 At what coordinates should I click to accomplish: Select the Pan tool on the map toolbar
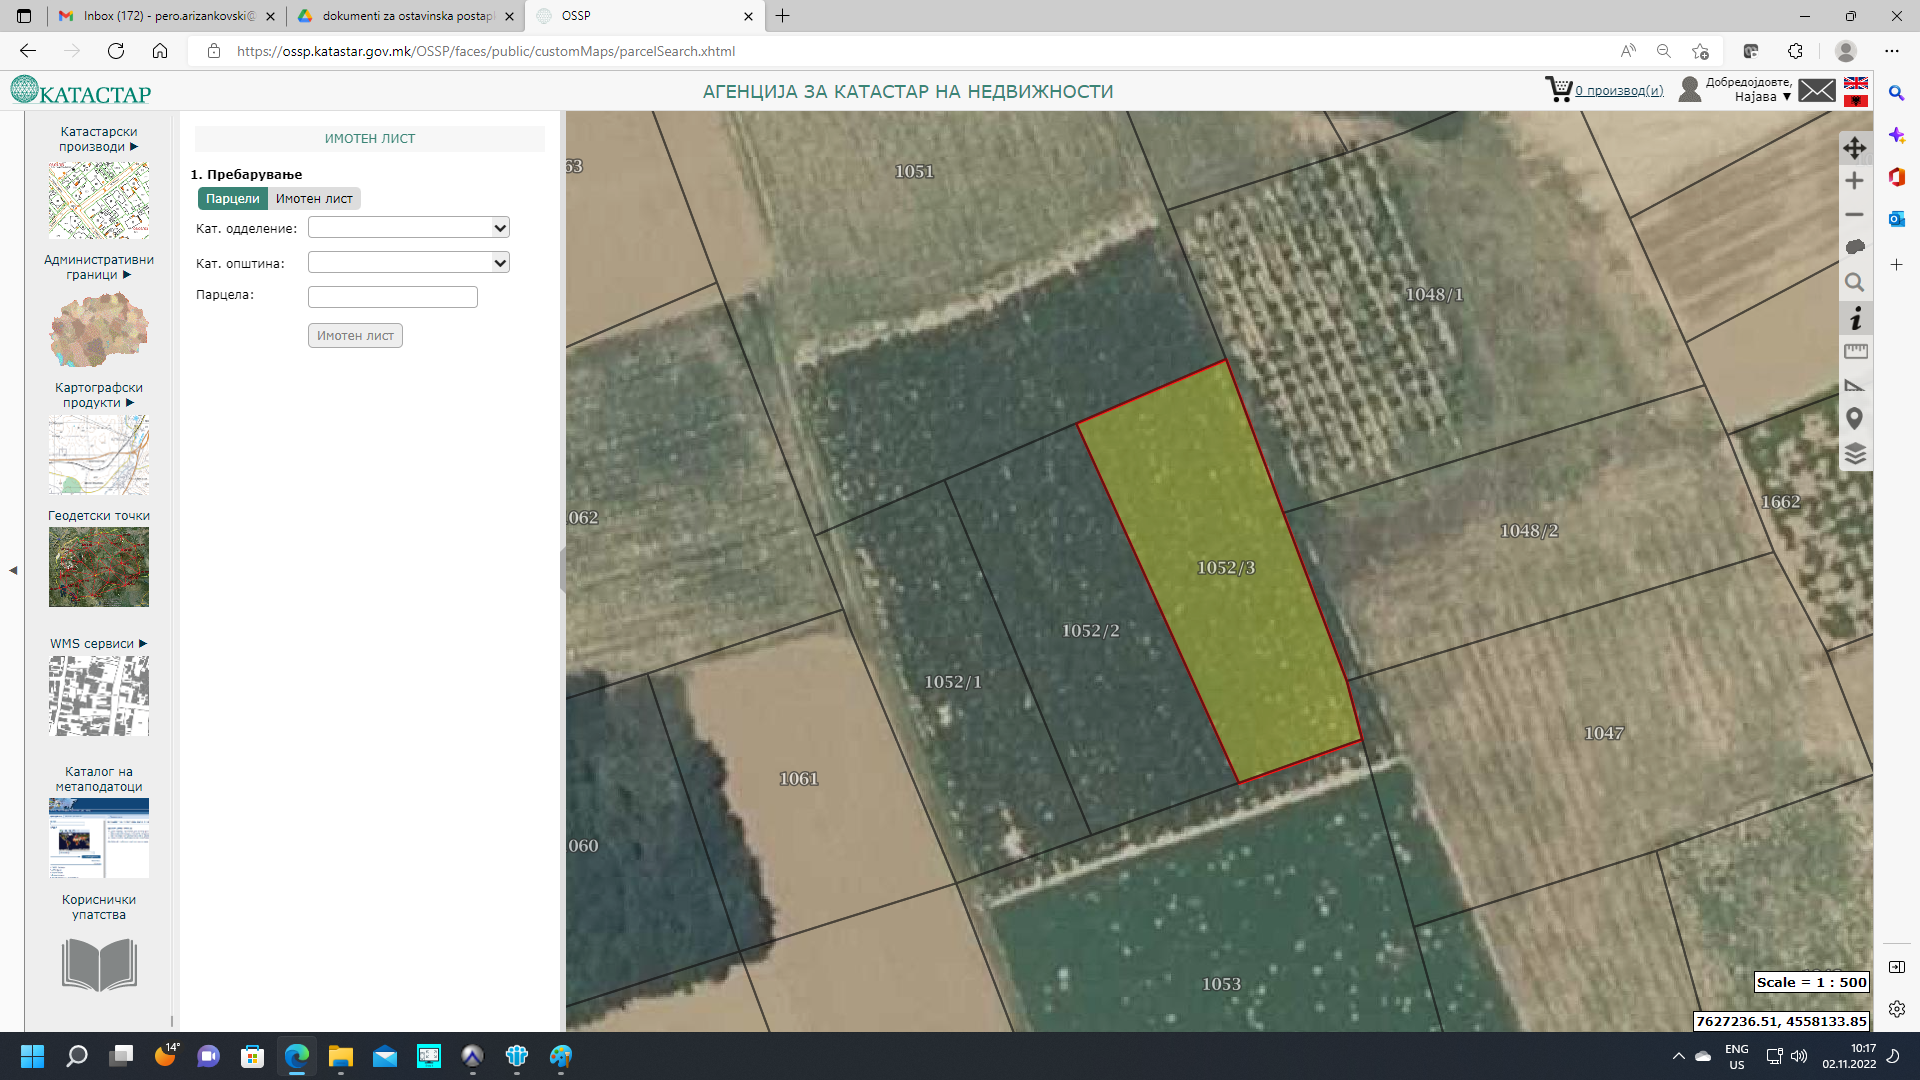[x=1855, y=148]
